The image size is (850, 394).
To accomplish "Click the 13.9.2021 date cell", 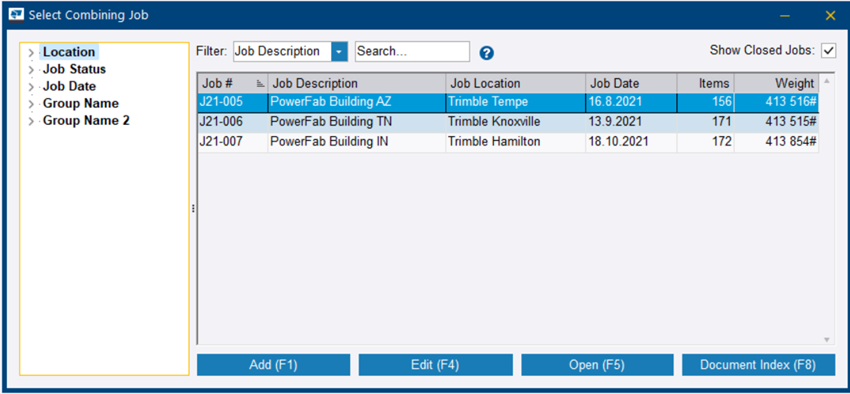I will click(631, 122).
